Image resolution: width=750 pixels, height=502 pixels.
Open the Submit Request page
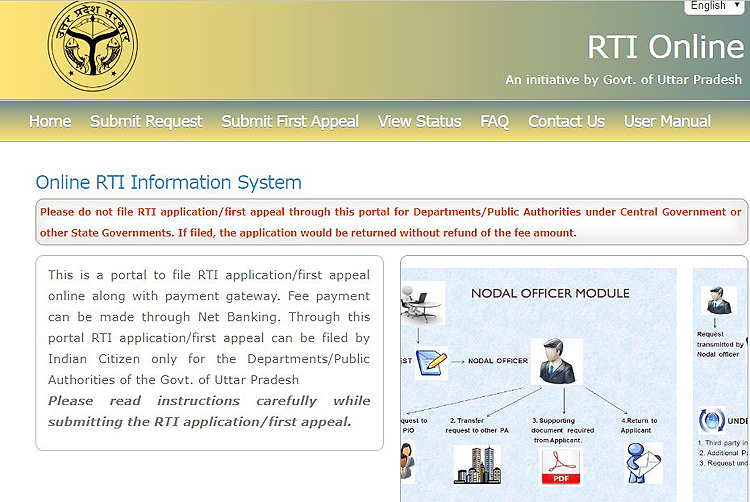[x=146, y=121]
